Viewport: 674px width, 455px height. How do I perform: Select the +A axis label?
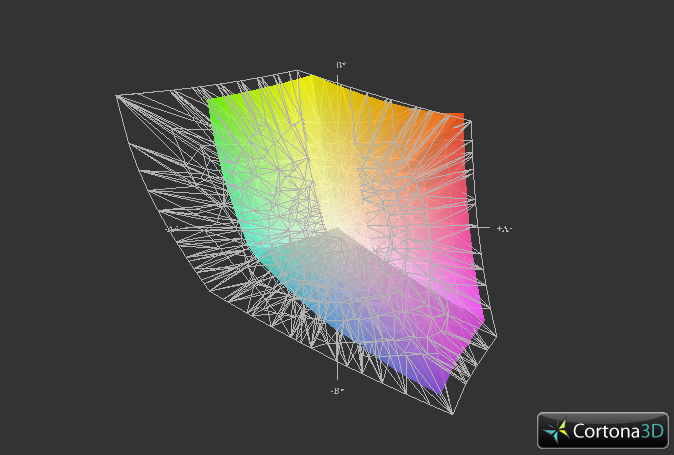tap(504, 229)
